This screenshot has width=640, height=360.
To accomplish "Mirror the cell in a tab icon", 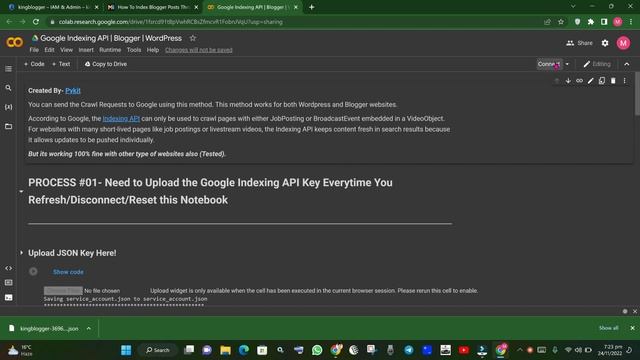I will click(x=602, y=81).
